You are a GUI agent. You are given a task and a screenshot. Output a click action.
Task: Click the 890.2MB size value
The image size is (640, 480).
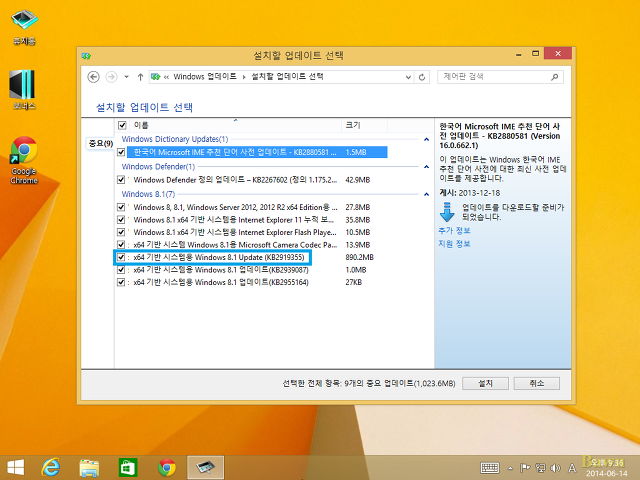pos(360,257)
